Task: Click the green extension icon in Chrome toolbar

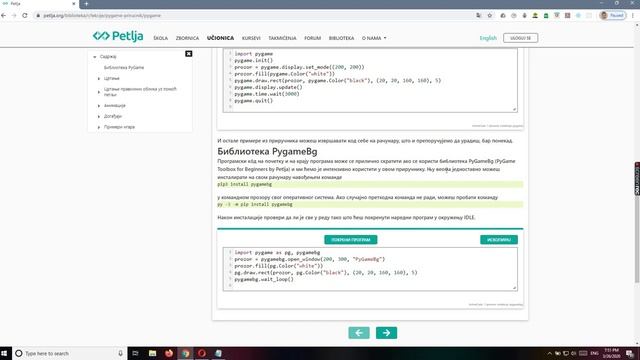Action: pyautogui.click(x=546, y=16)
